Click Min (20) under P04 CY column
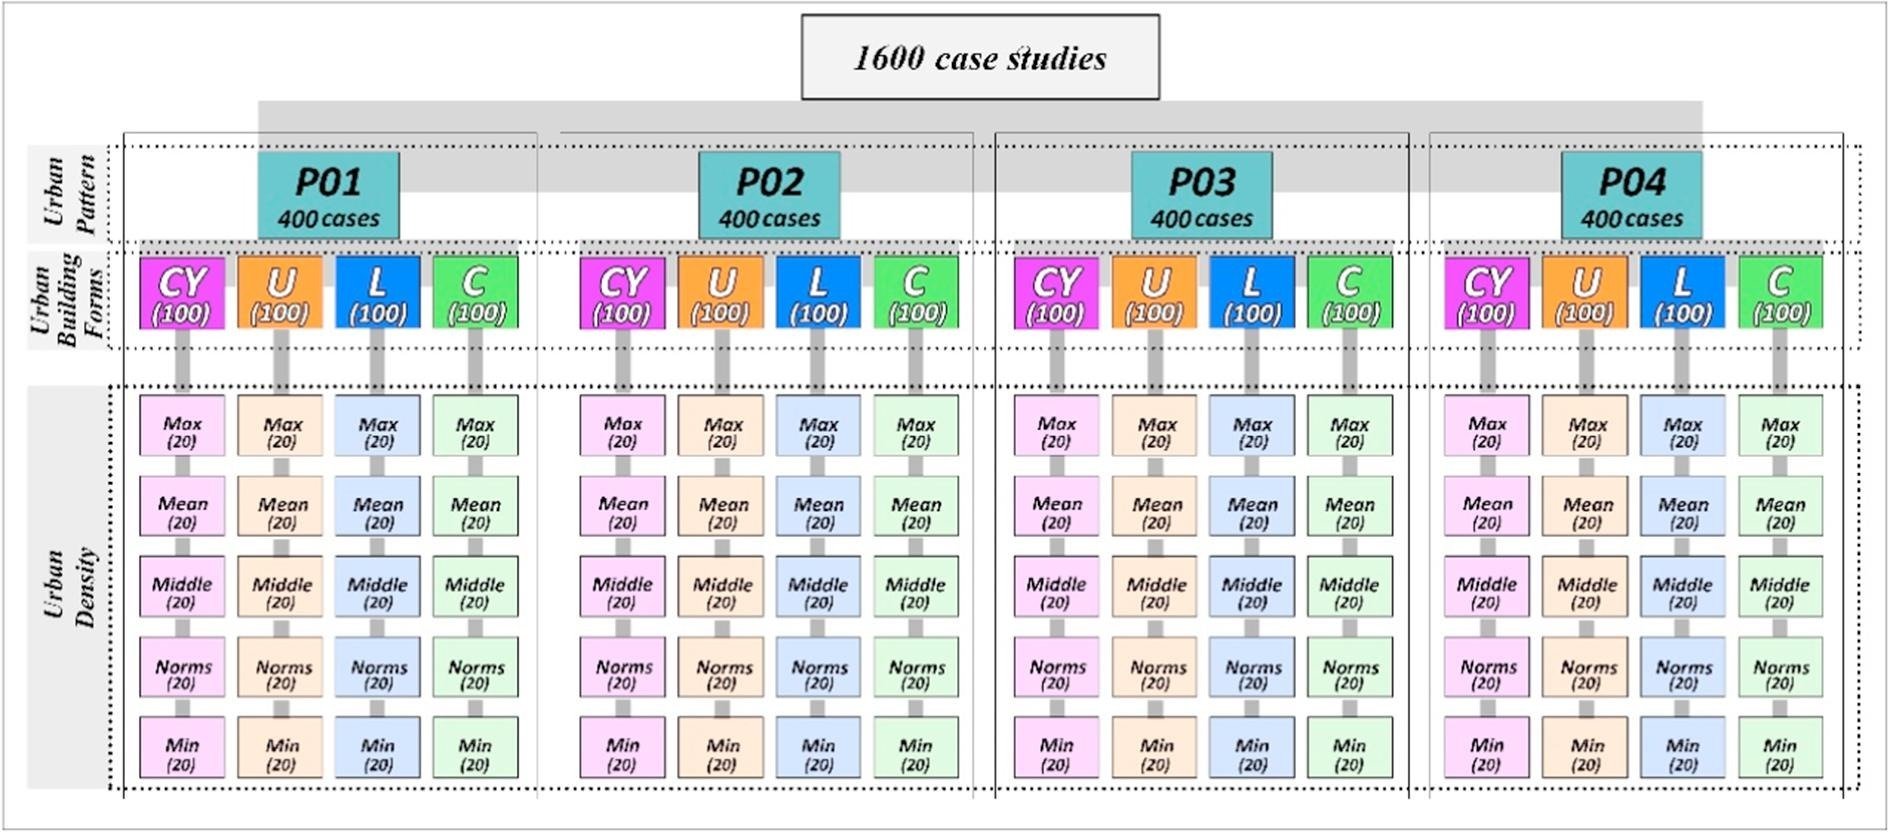Viewport: 1890px width, 833px height. (x=1486, y=747)
